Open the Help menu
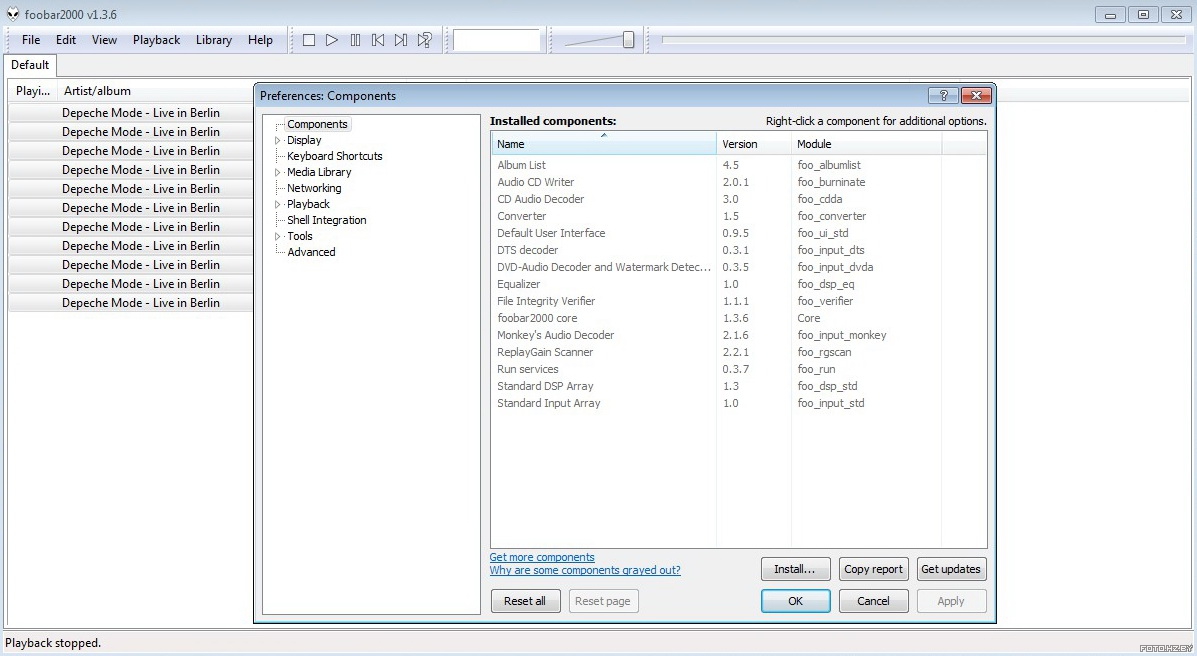The image size is (1197, 656). coord(260,40)
